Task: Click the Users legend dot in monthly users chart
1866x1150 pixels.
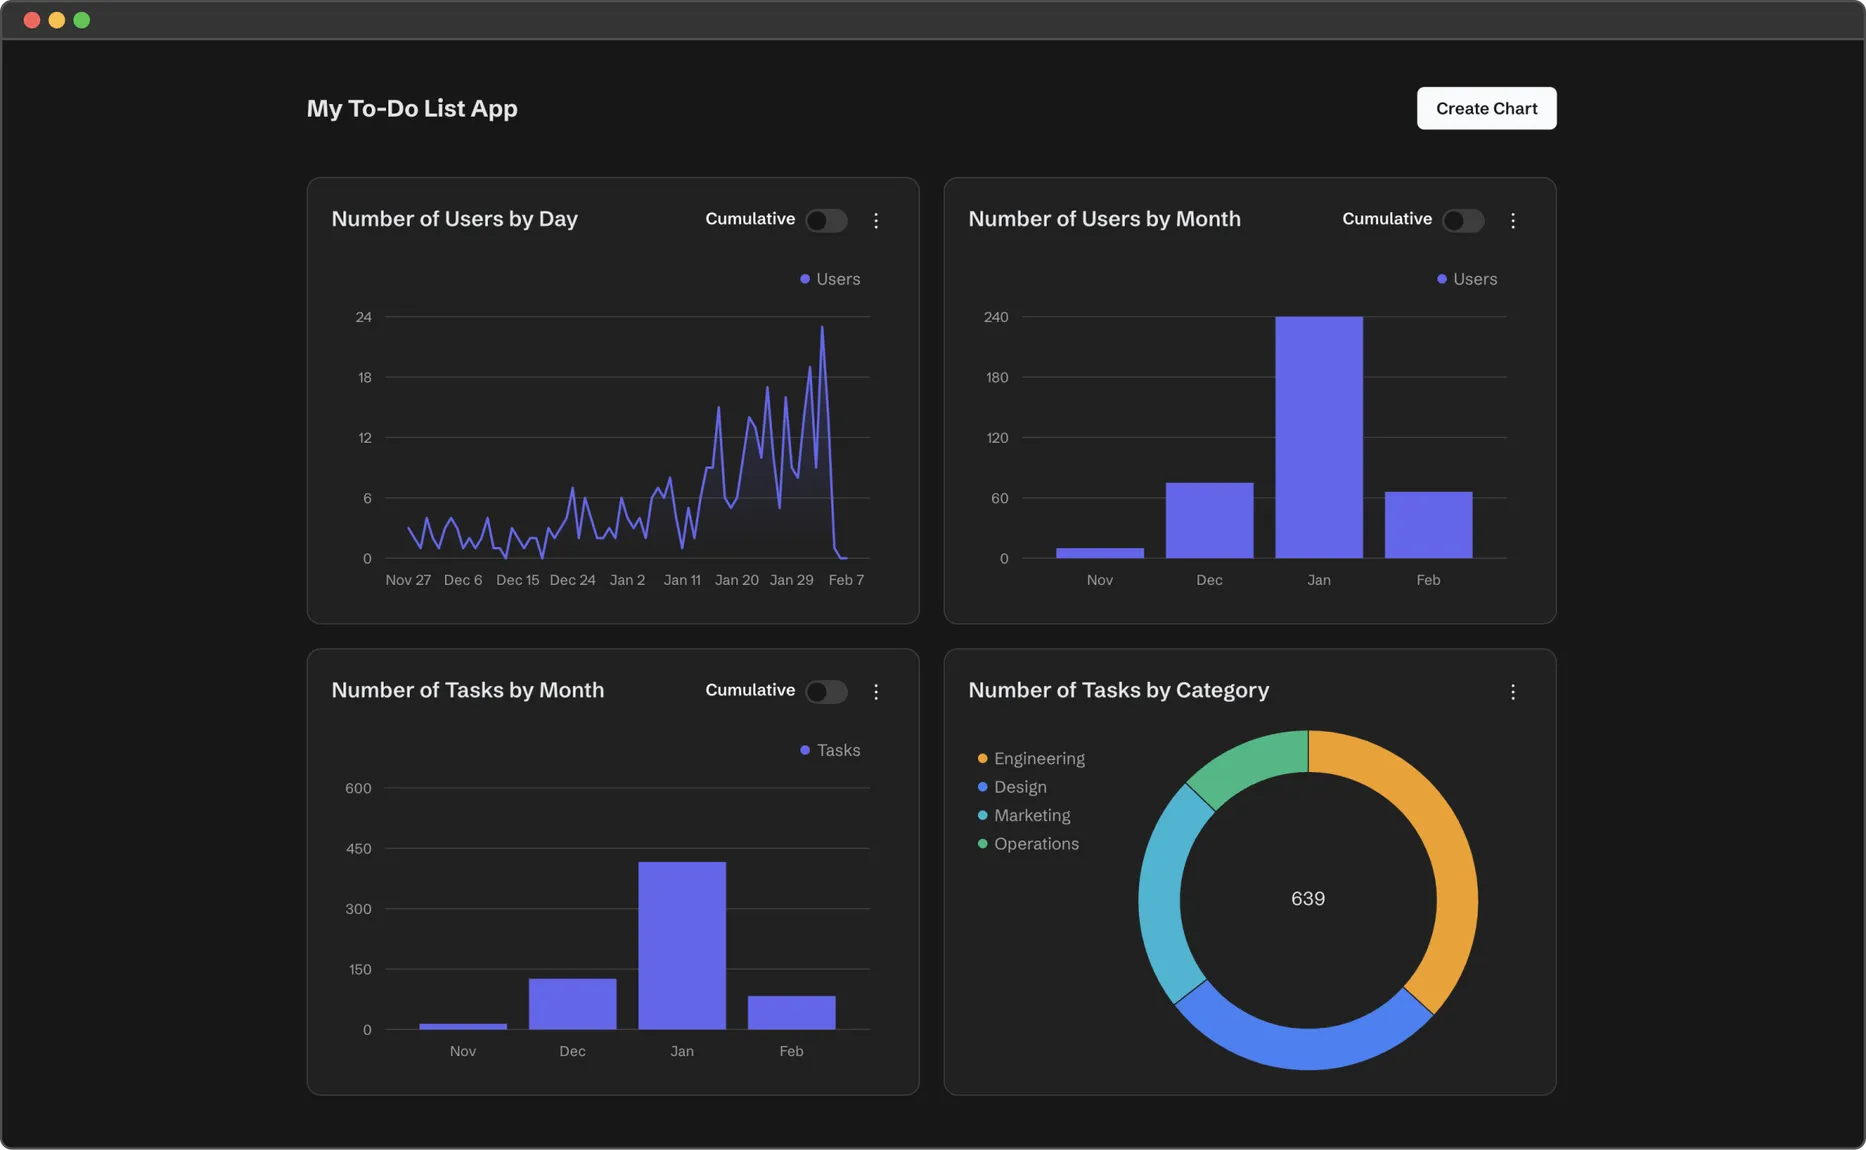Action: click(1441, 279)
